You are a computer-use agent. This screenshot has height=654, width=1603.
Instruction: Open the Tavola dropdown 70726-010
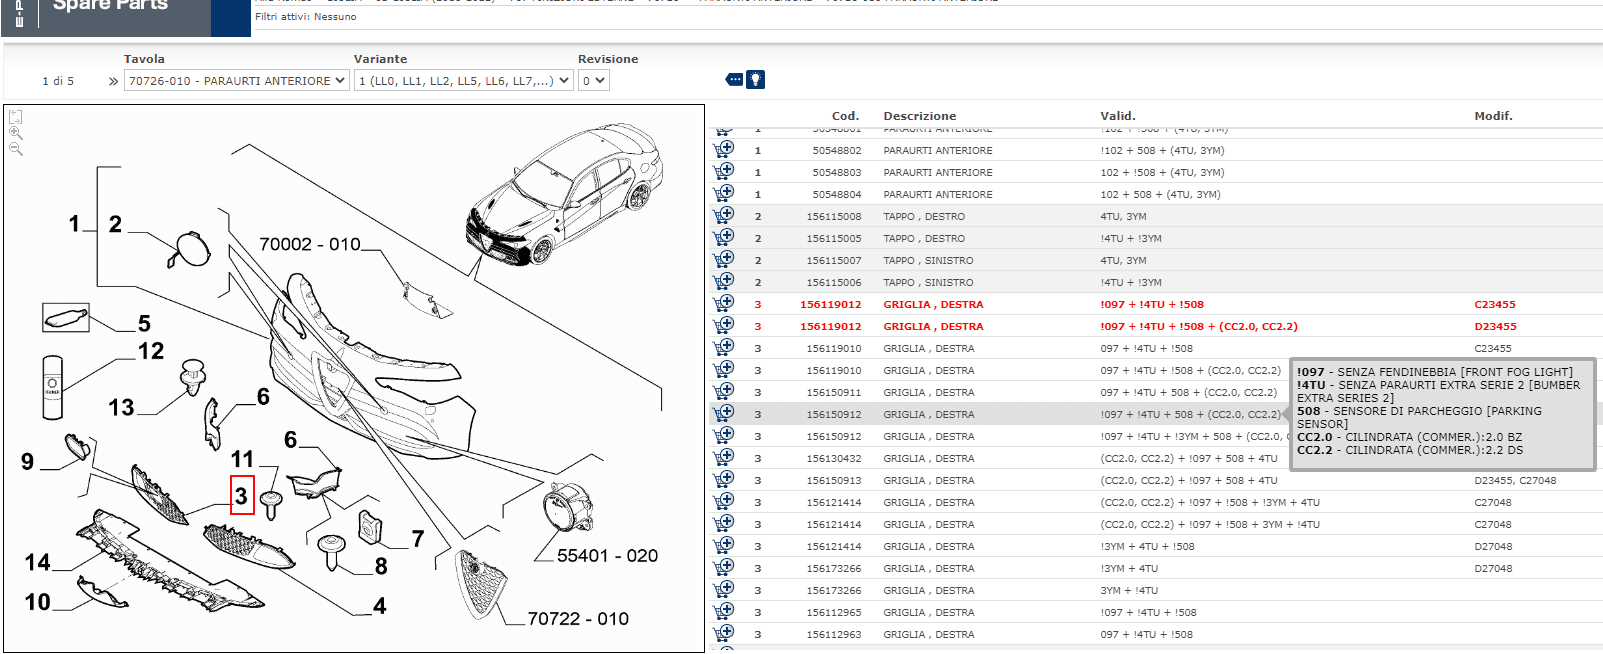(x=237, y=81)
